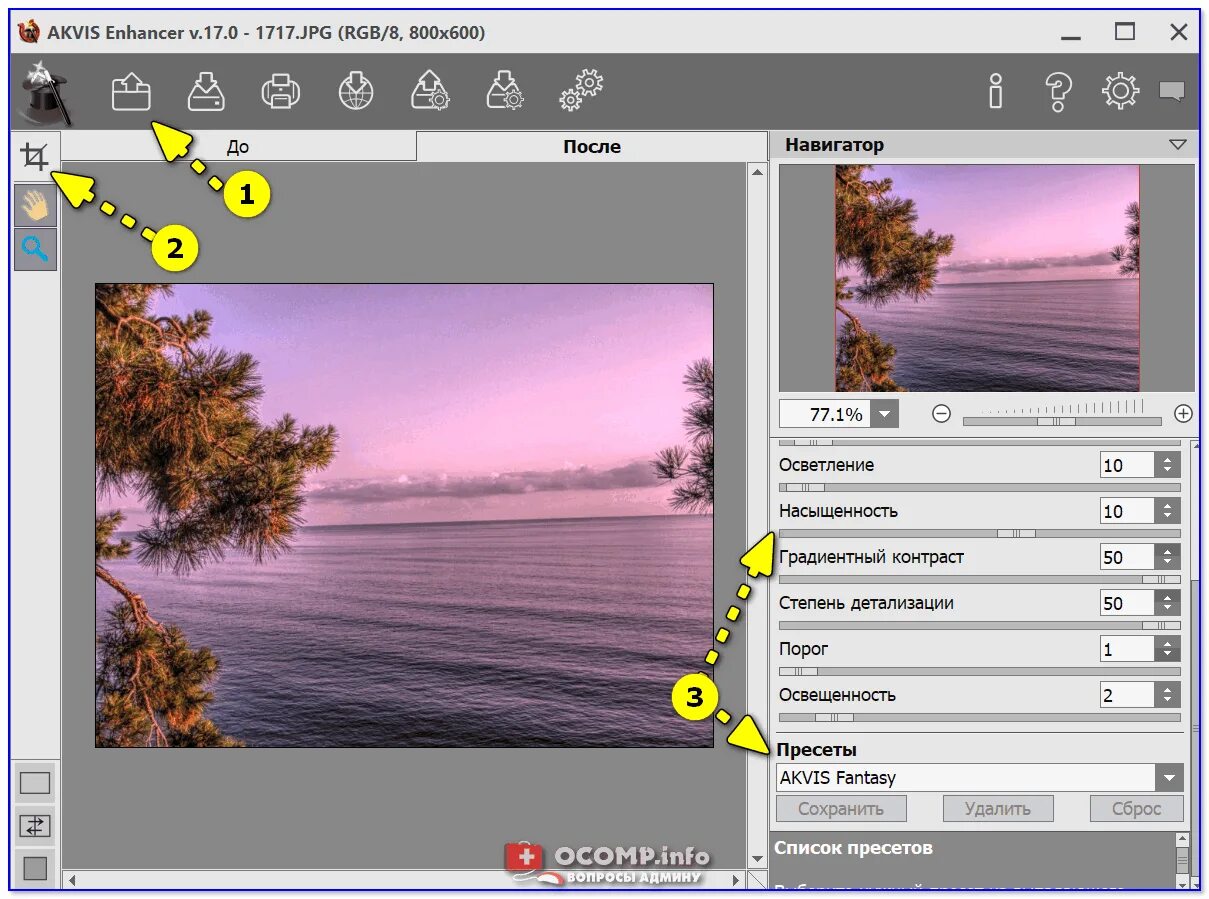This screenshot has width=1209, height=899.
Task: Export presets with the gear download icon
Action: click(506, 91)
